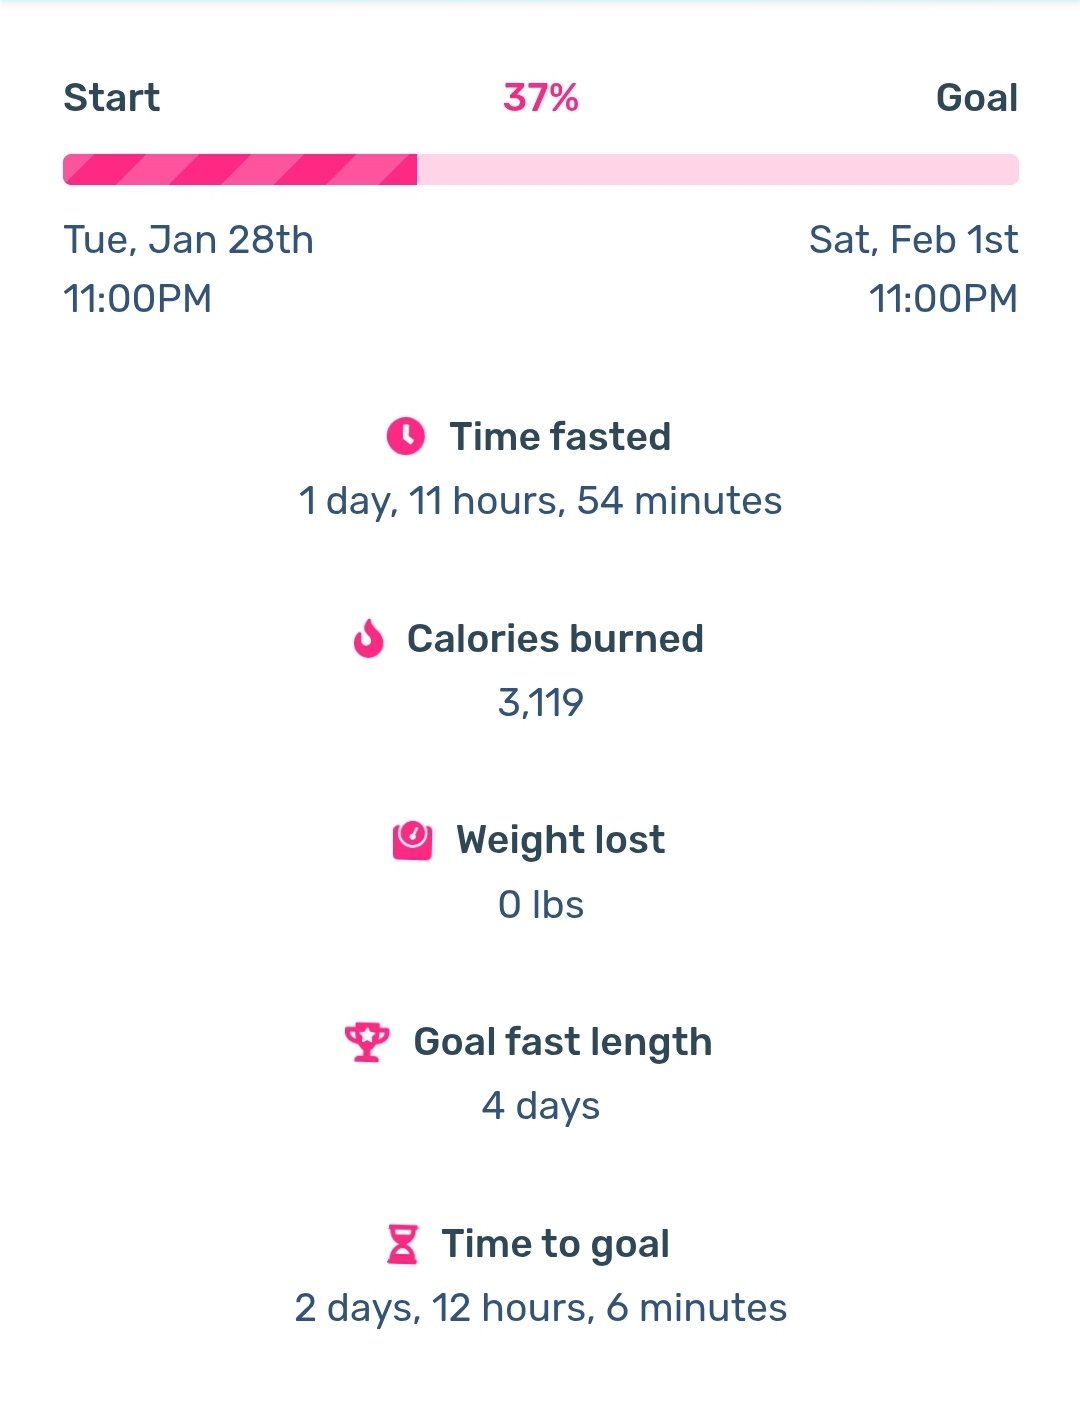The height and width of the screenshot is (1403, 1080).
Task: Change the 4 days goal fast length
Action: click(541, 1107)
